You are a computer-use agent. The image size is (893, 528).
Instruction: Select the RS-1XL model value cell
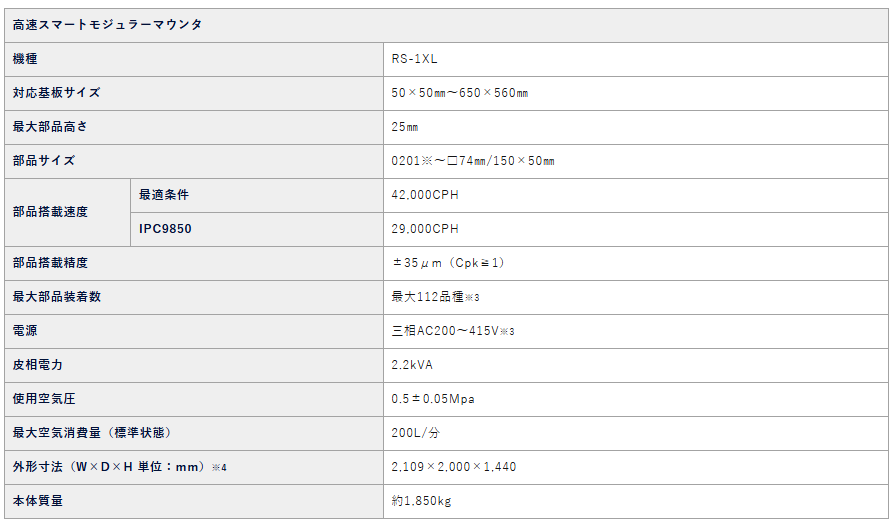click(x=636, y=59)
